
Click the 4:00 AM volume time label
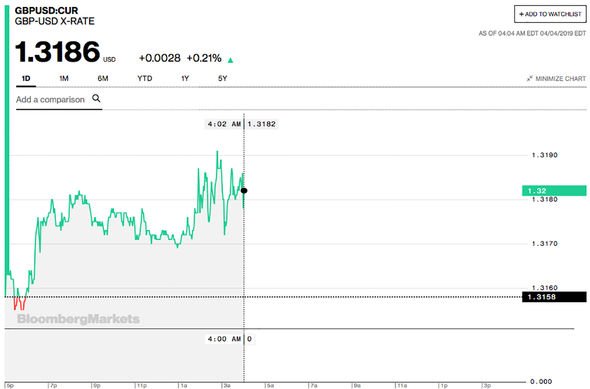224,339
